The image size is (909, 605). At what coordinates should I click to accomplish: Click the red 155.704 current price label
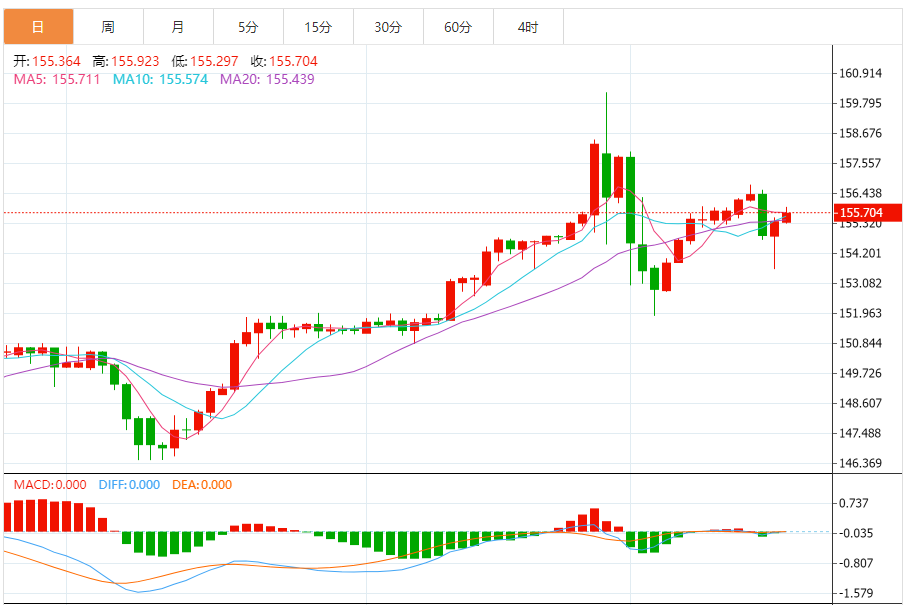coord(867,213)
